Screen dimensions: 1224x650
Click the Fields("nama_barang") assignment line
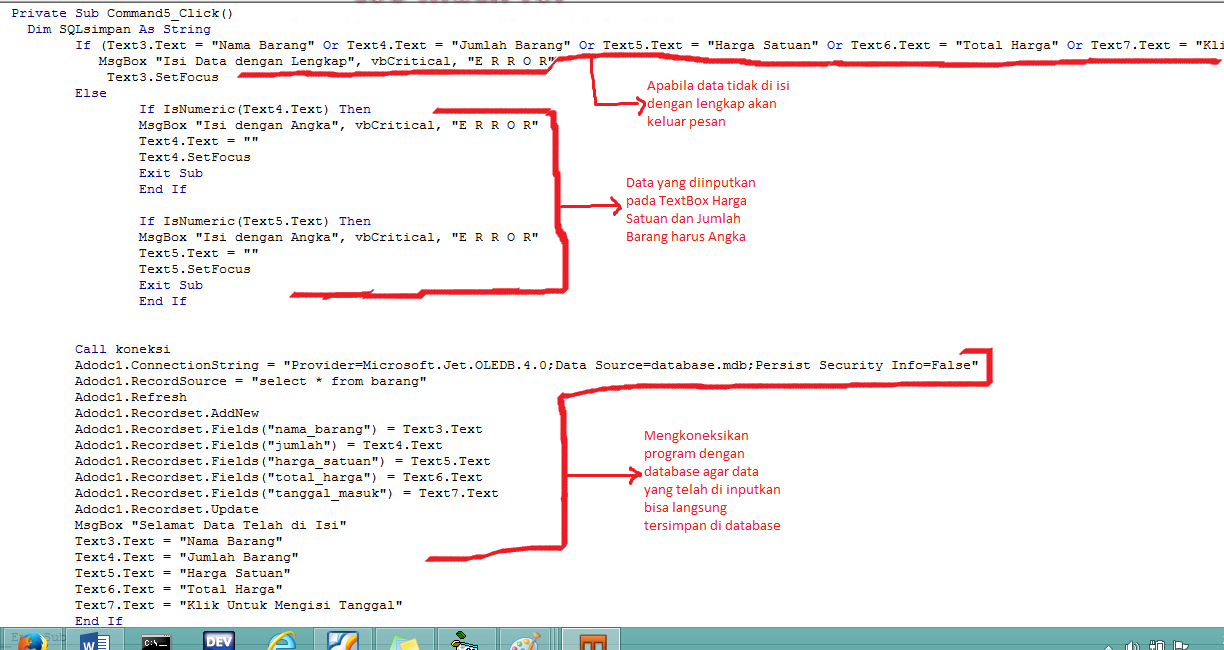coord(279,429)
